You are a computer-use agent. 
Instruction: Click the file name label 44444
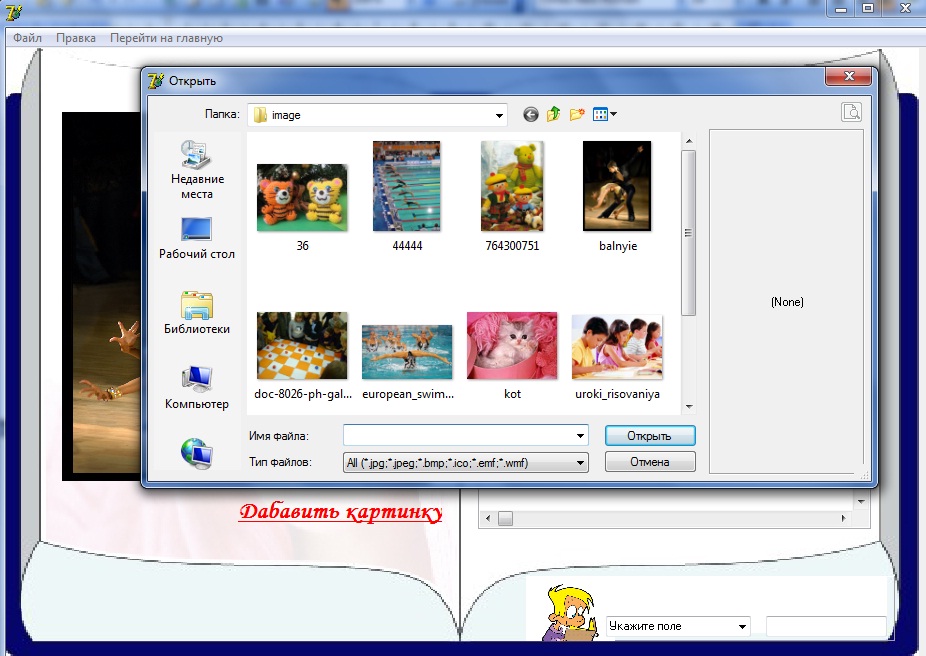click(407, 246)
